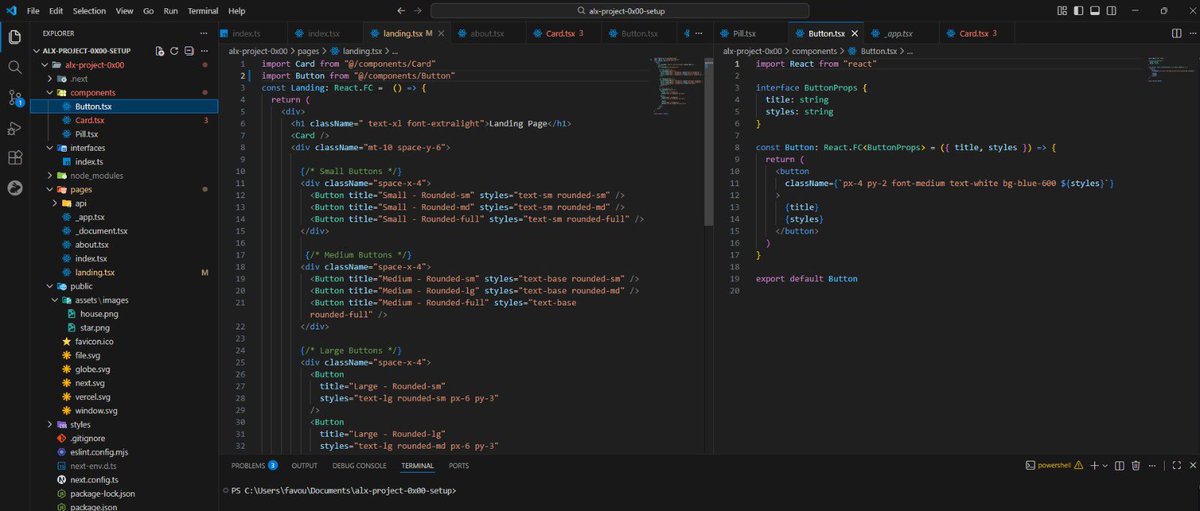Open the Selection menu
Image resolution: width=1200 pixels, height=511 pixels.
click(89, 10)
